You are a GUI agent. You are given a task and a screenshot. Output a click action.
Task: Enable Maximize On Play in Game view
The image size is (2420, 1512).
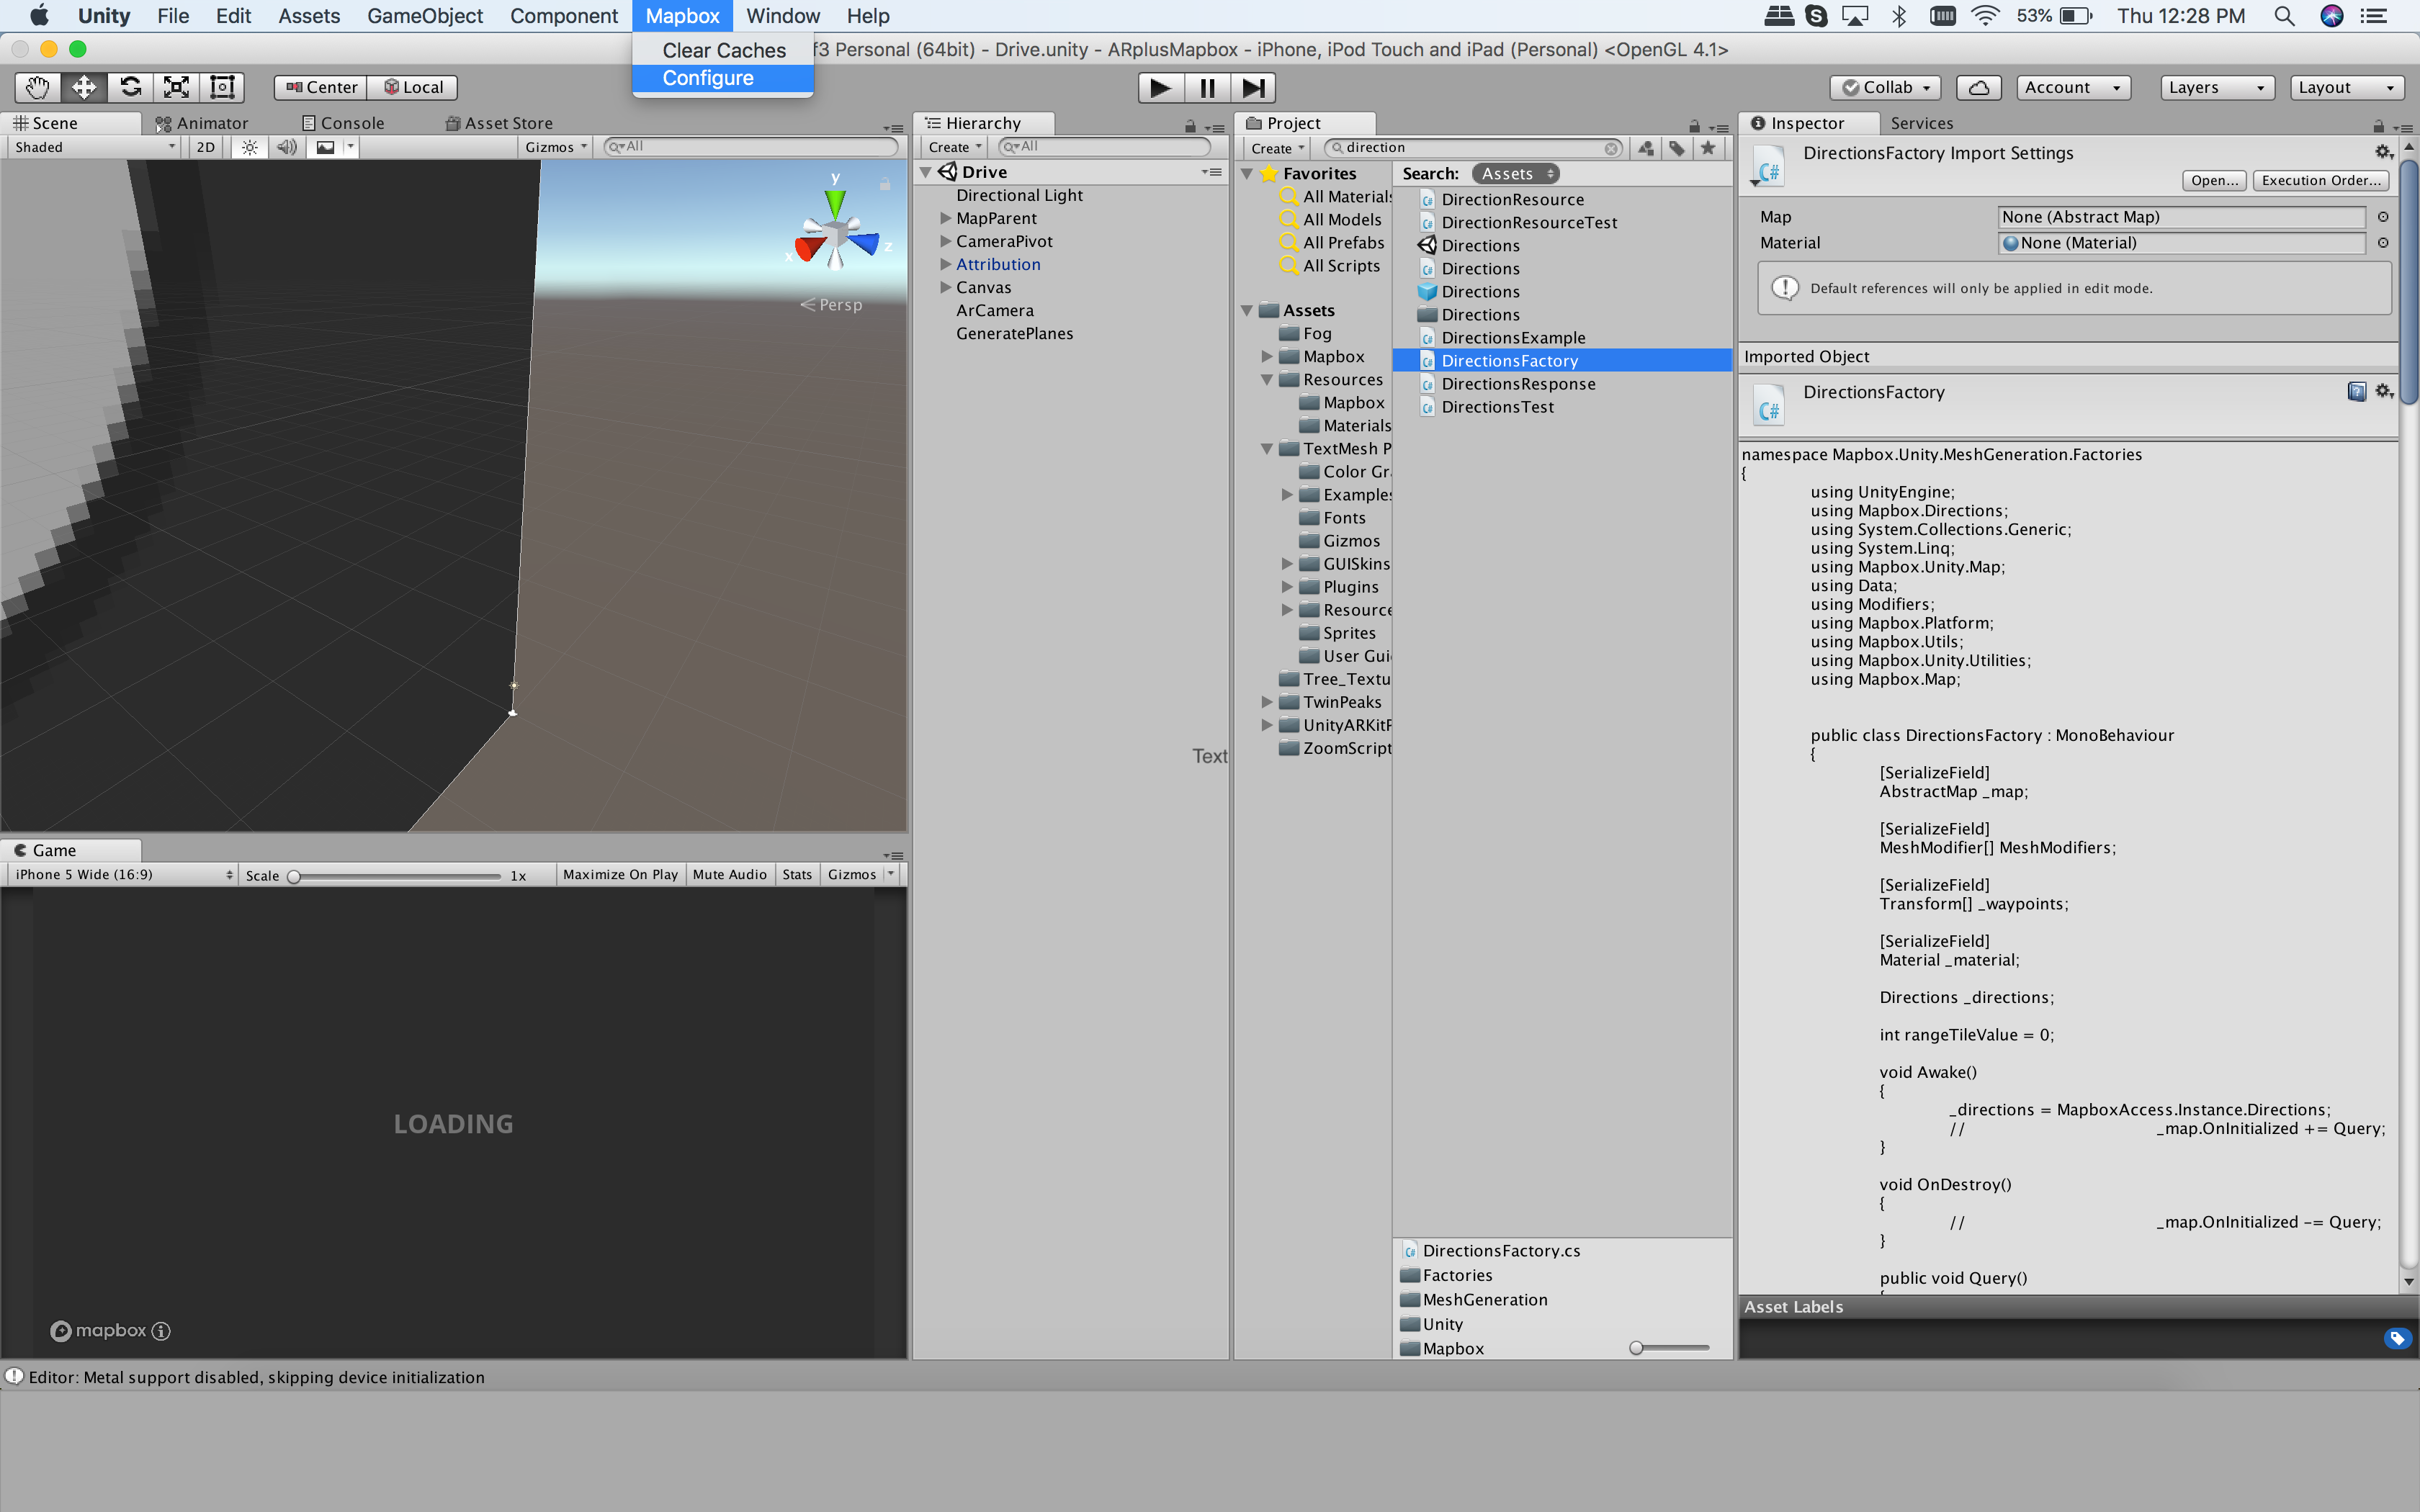619,873
